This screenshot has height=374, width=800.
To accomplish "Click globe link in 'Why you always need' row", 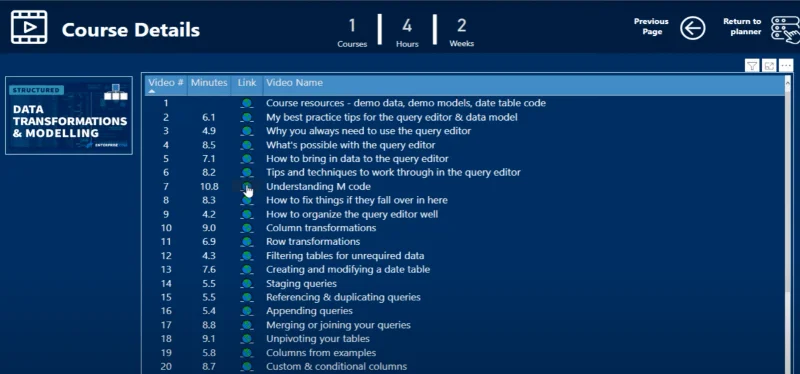I will pyautogui.click(x=247, y=131).
